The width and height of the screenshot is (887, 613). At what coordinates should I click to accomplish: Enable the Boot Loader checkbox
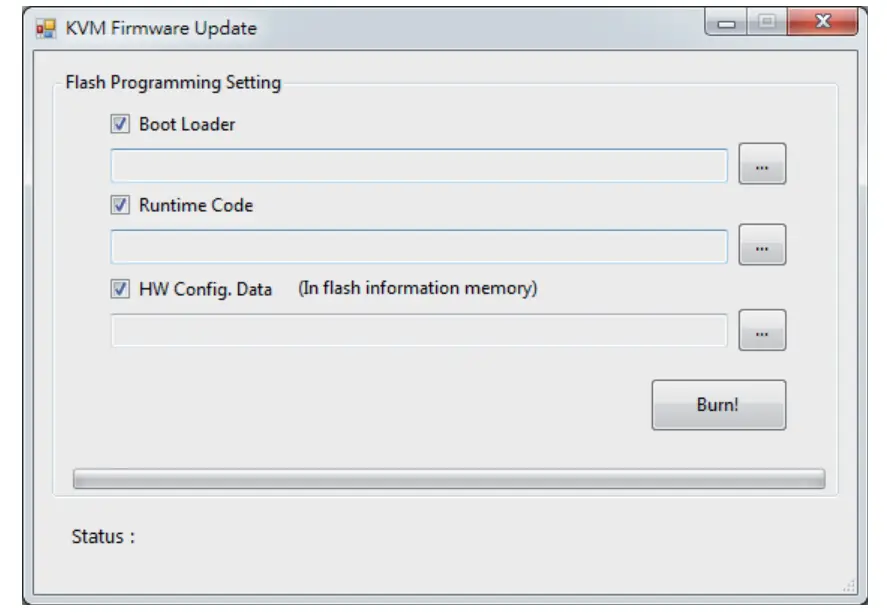[119, 122]
